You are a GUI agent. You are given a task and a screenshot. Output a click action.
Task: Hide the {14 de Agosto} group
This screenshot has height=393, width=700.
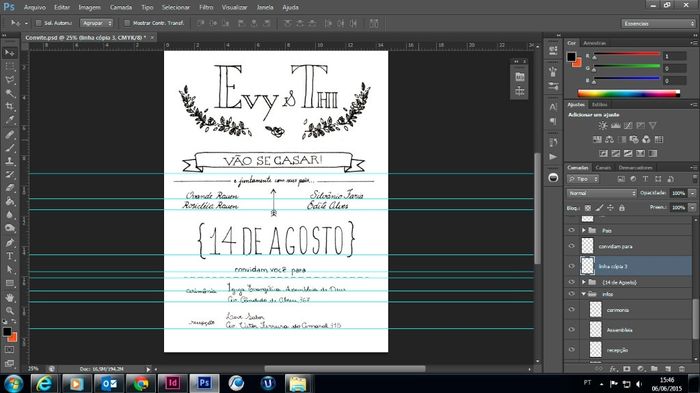point(571,282)
